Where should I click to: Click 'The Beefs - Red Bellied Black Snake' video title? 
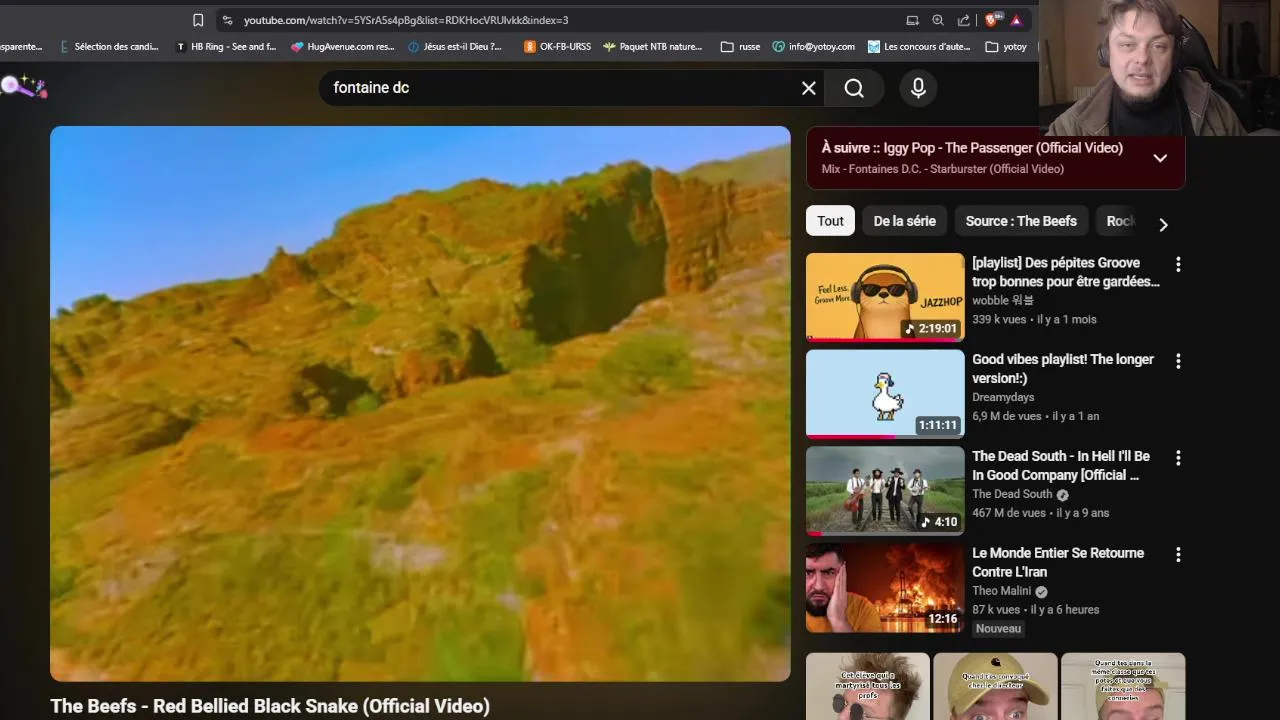coord(270,706)
